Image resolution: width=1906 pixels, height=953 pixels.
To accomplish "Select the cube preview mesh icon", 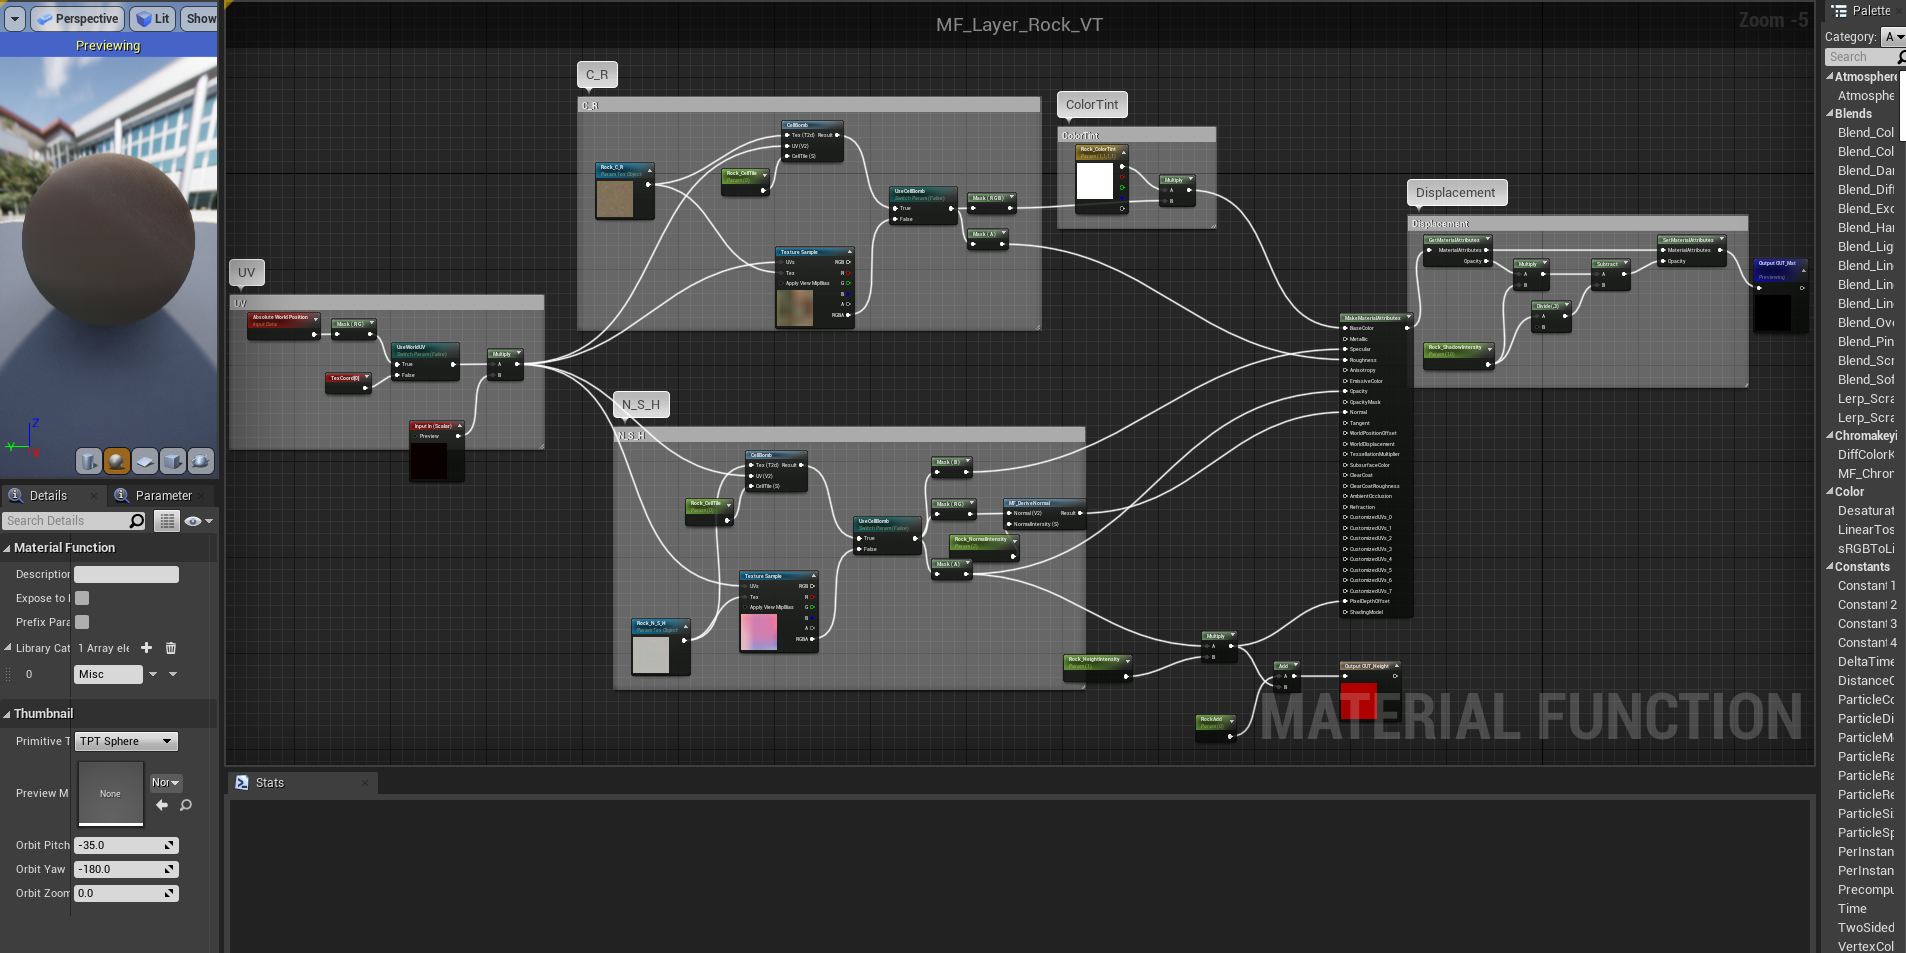I will (173, 461).
